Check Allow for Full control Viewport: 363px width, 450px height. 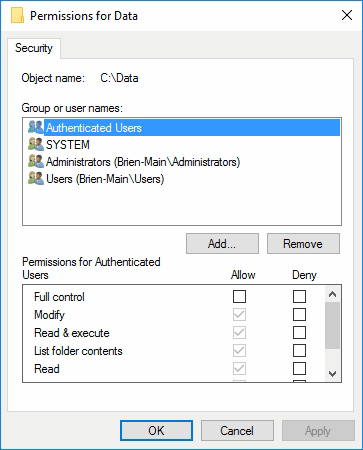point(239,296)
